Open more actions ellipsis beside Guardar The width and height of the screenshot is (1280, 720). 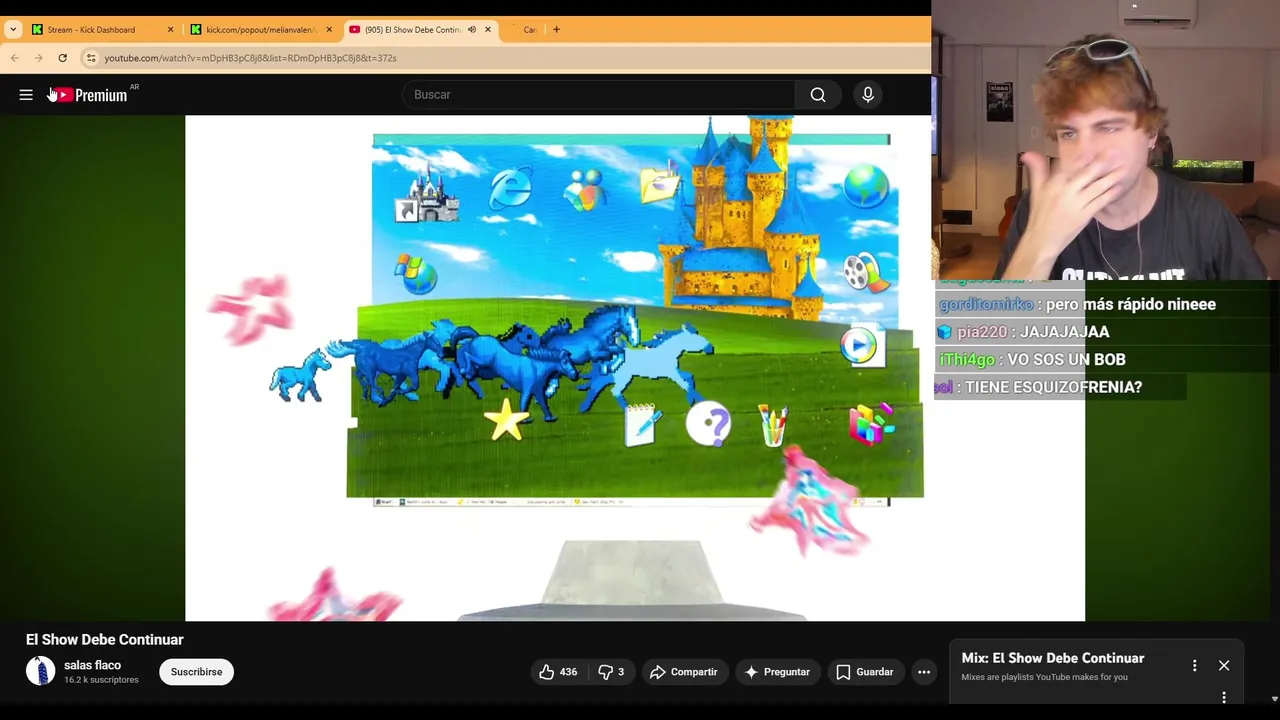tap(924, 672)
